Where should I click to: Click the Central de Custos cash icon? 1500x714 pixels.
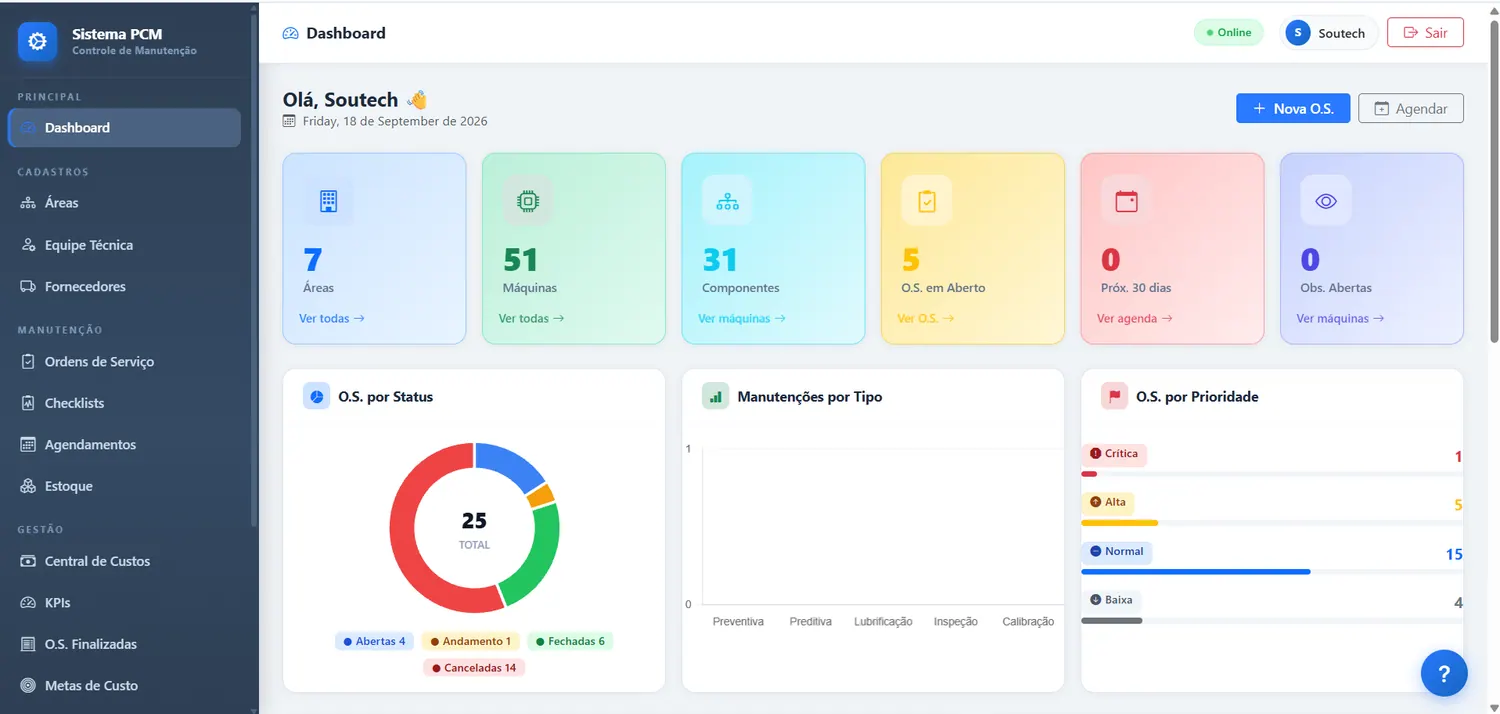[x=28, y=561]
